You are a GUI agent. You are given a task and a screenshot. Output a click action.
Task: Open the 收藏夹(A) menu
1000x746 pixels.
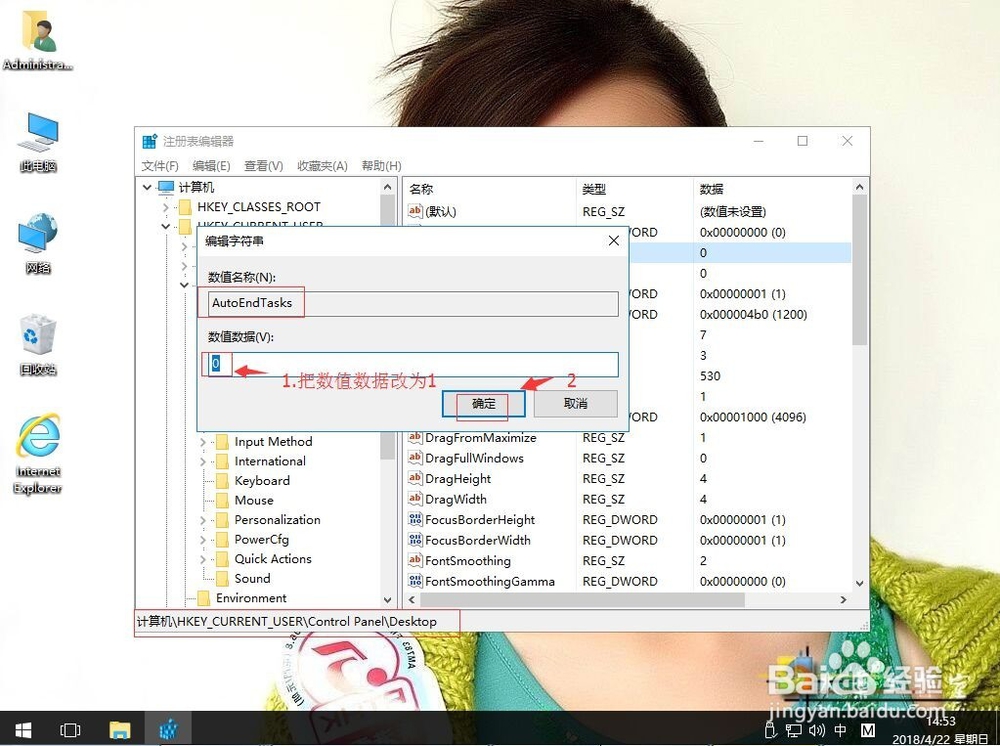322,166
